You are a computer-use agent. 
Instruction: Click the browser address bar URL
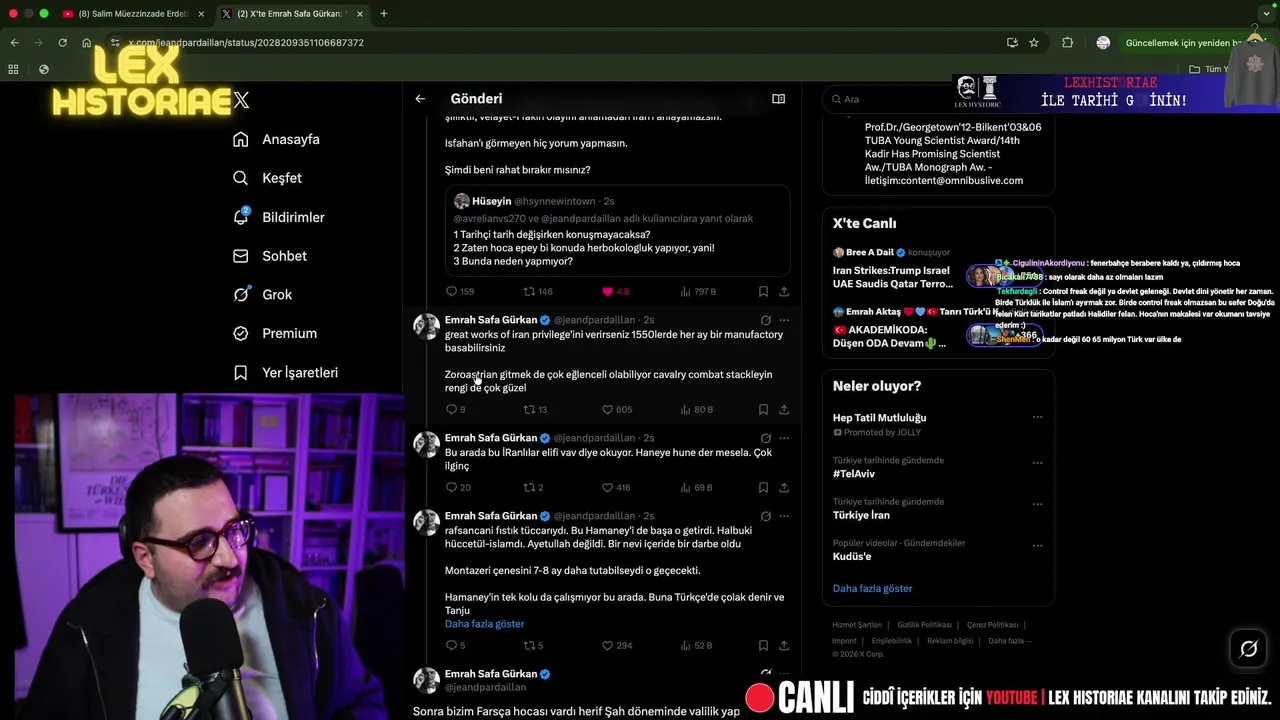click(246, 43)
